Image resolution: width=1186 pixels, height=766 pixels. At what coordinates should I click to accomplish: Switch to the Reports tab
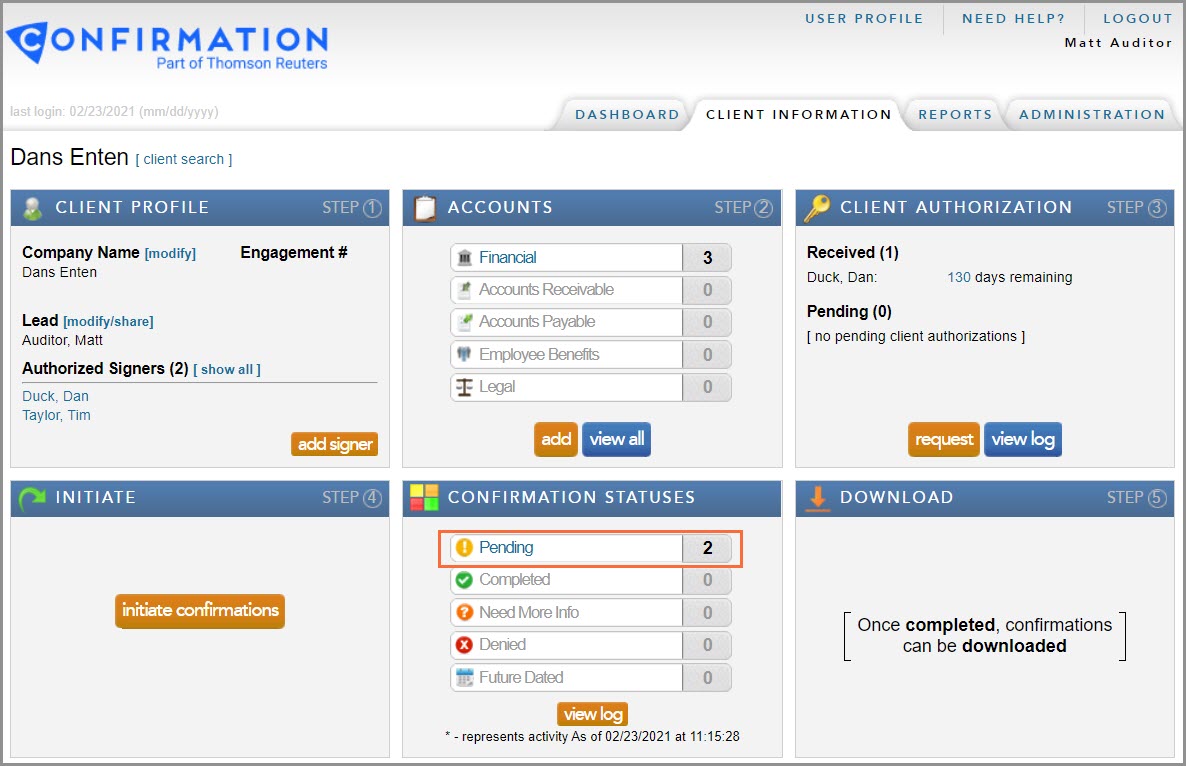[x=955, y=115]
